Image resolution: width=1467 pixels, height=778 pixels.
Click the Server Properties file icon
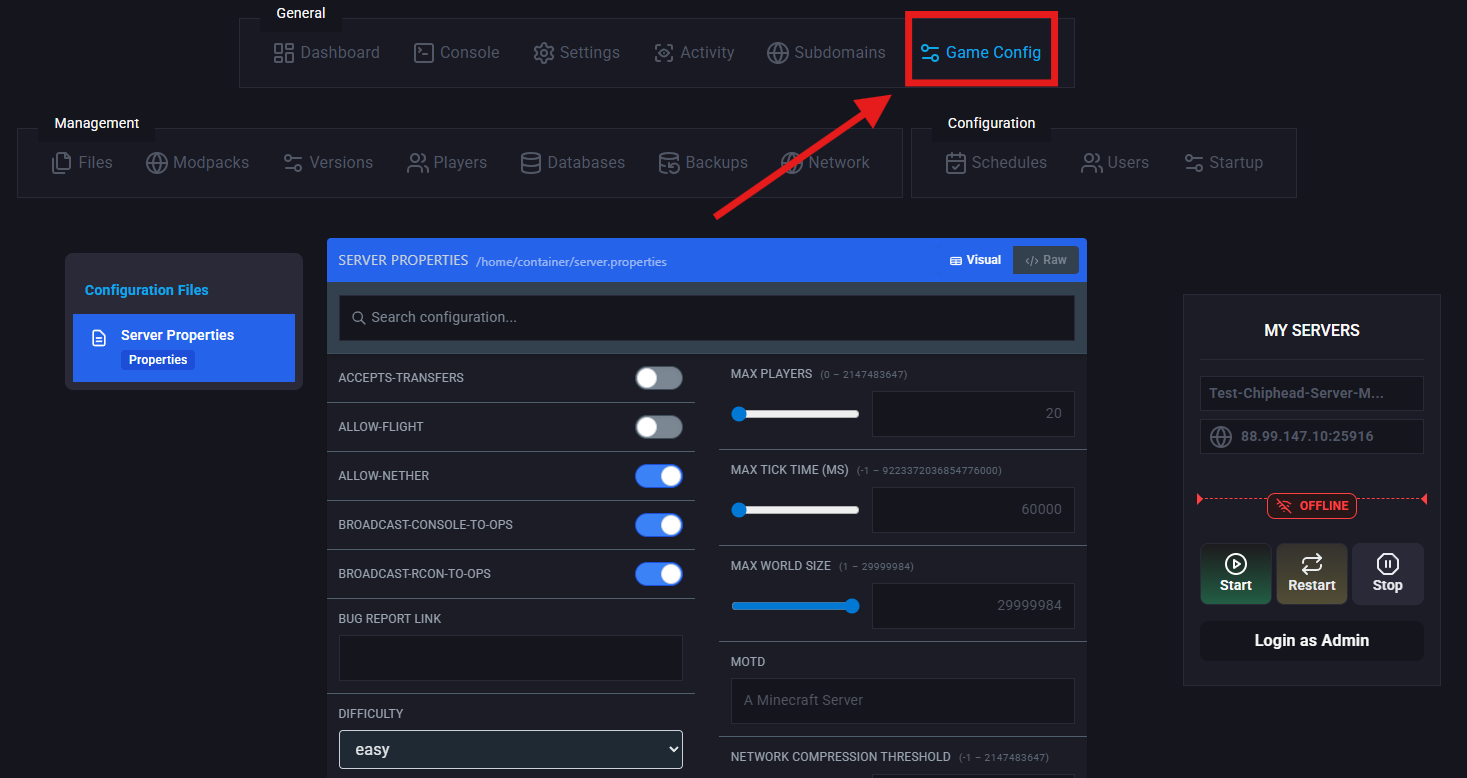click(99, 338)
